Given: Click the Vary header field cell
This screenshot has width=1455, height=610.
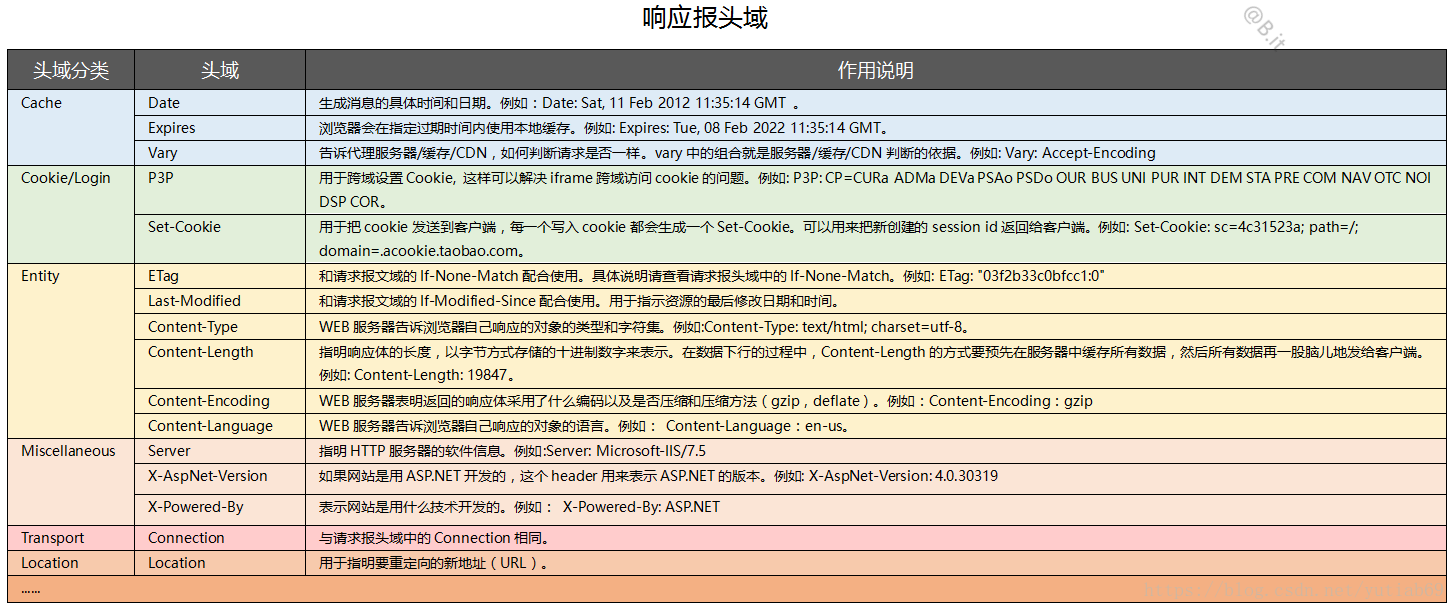Looking at the screenshot, I should [220, 153].
